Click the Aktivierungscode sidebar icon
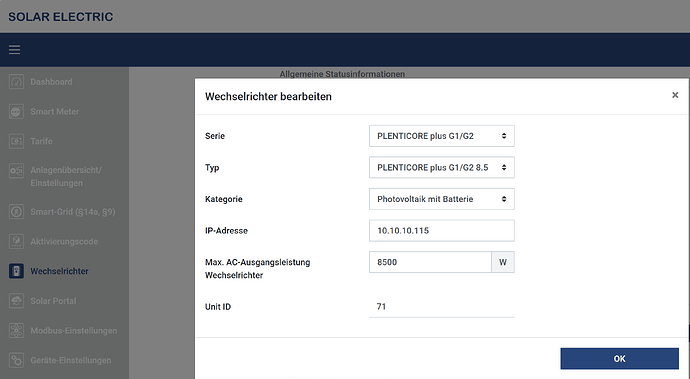 16,242
